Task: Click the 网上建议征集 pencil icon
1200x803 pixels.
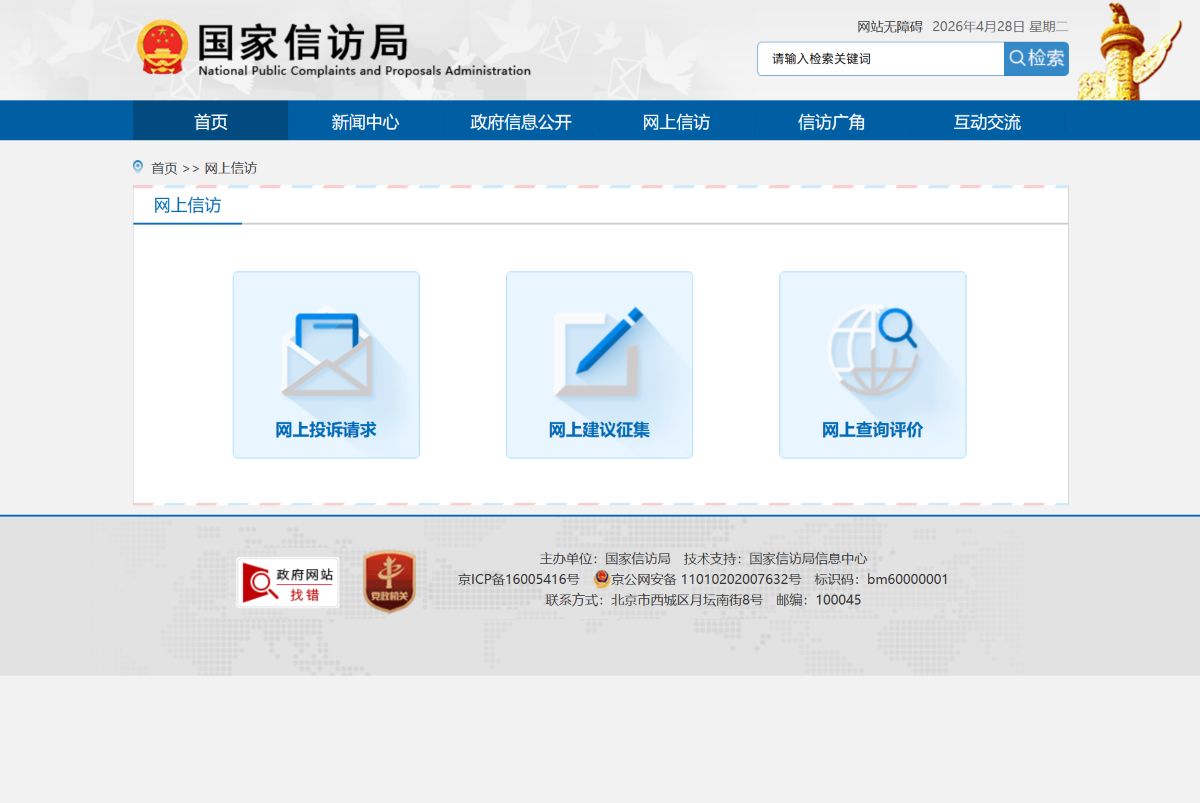Action: [x=598, y=350]
